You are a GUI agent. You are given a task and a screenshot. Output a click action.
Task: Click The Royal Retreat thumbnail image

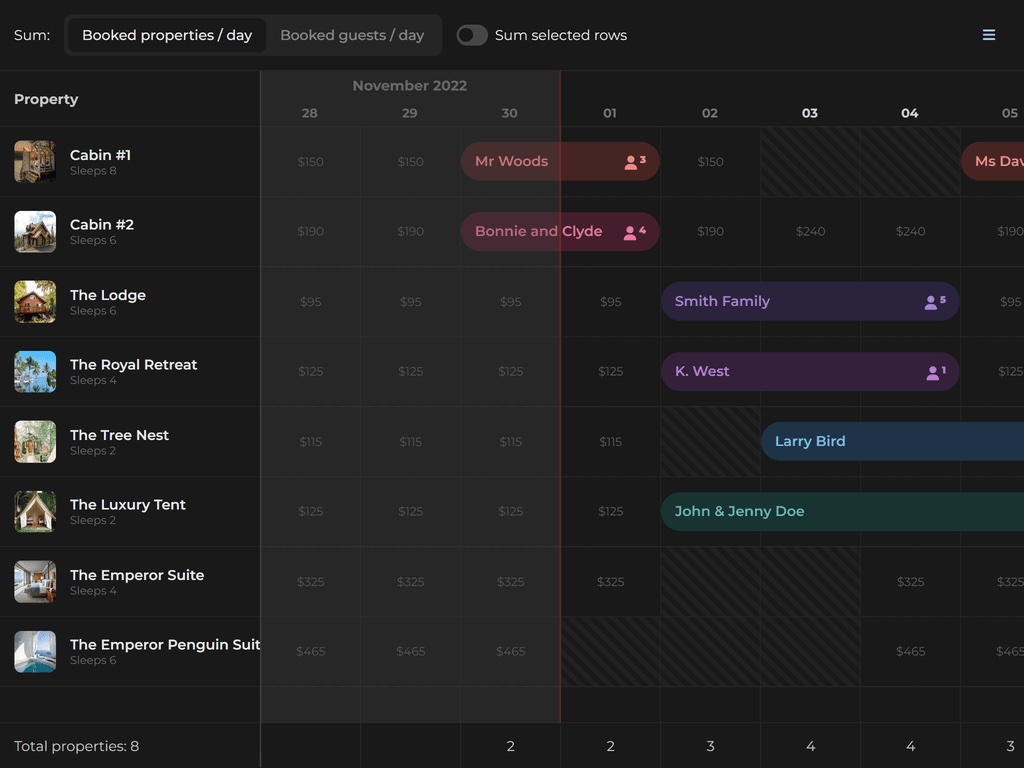pos(35,372)
